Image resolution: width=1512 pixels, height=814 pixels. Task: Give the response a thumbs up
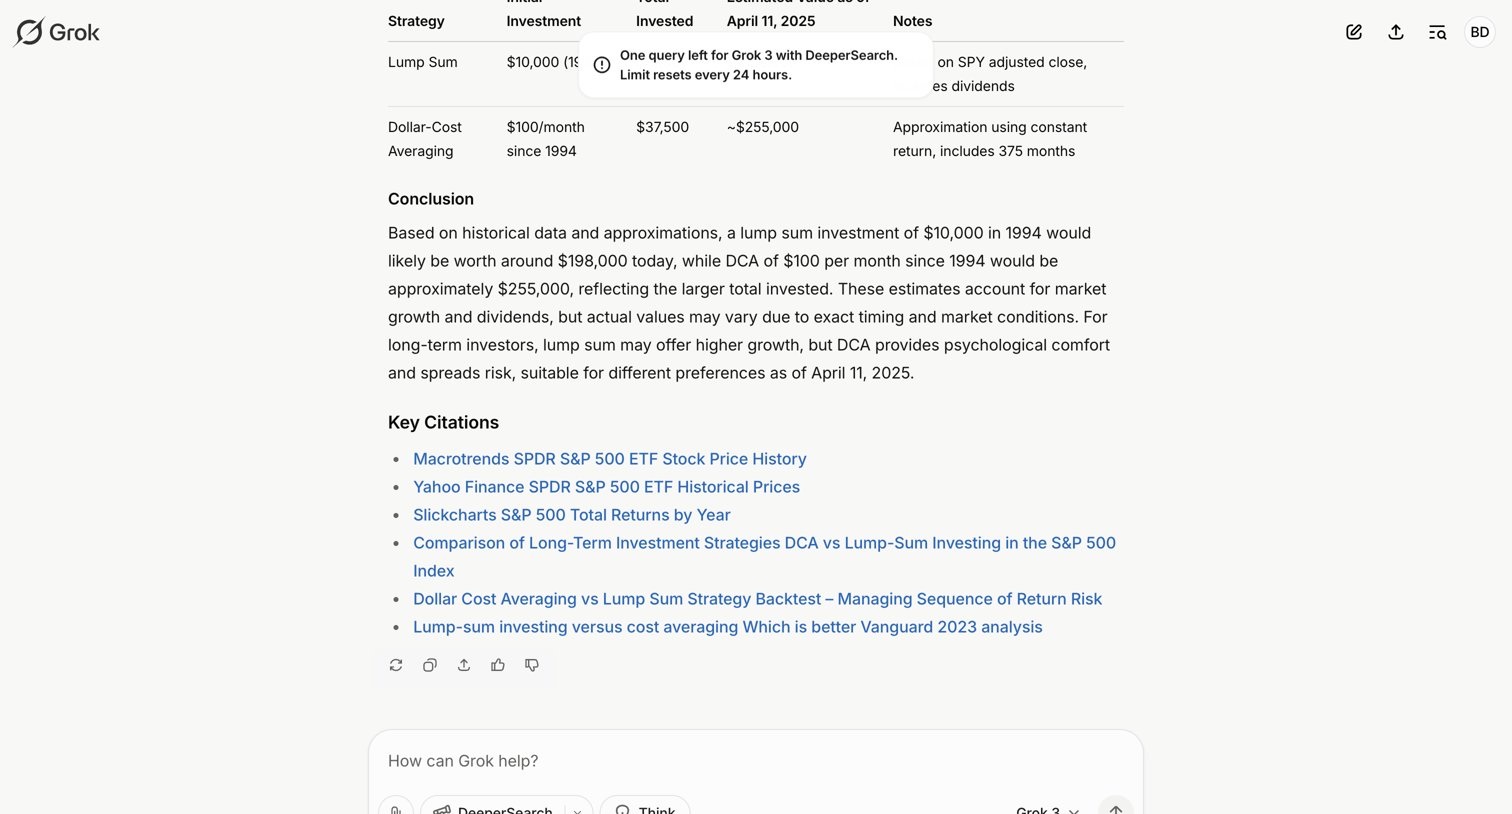coord(498,665)
